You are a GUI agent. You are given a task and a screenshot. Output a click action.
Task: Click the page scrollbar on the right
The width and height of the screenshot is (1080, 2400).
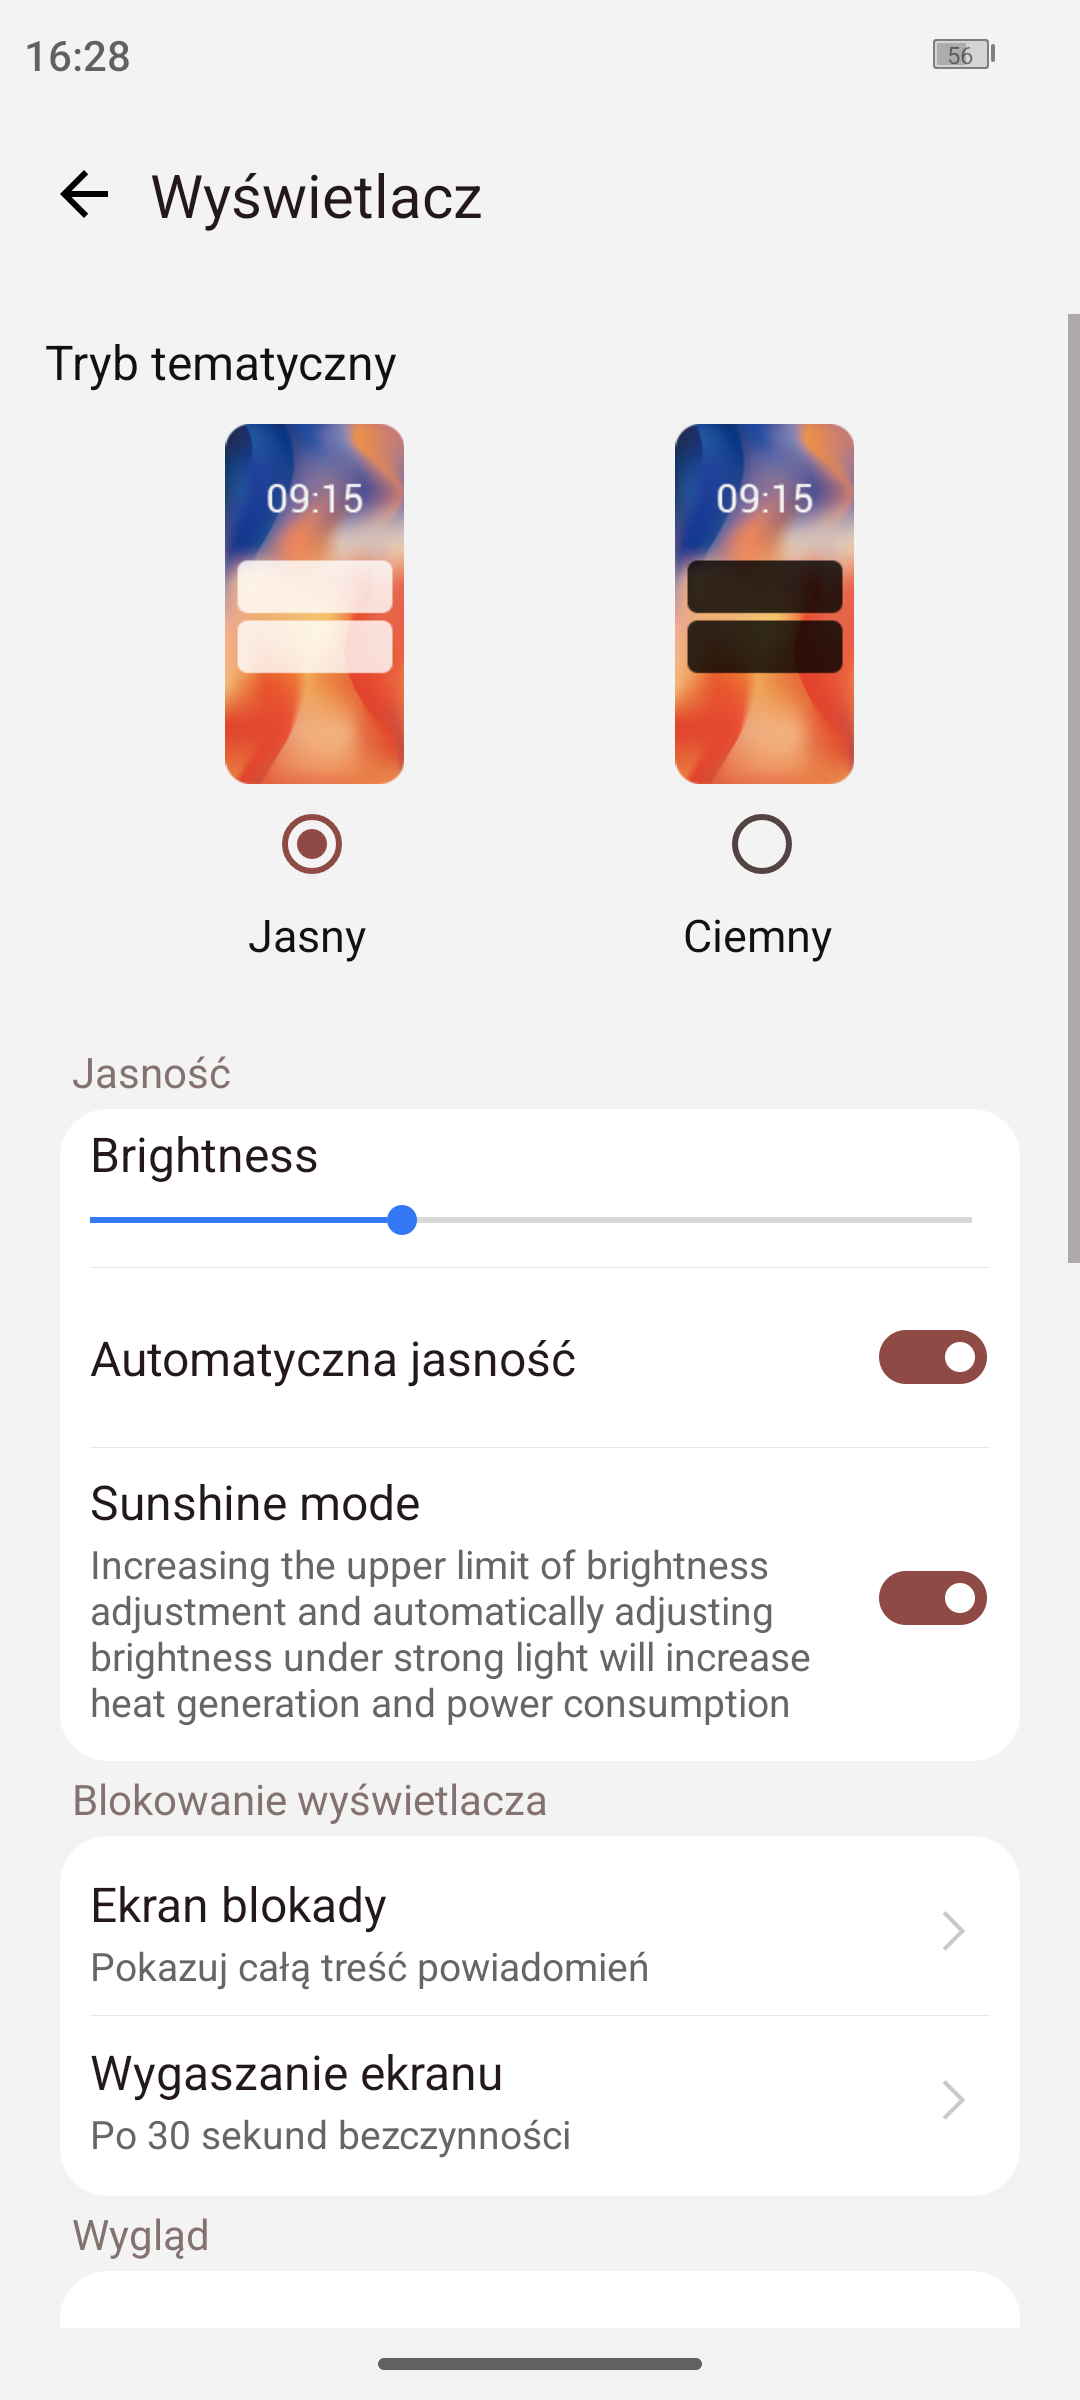[1073, 788]
